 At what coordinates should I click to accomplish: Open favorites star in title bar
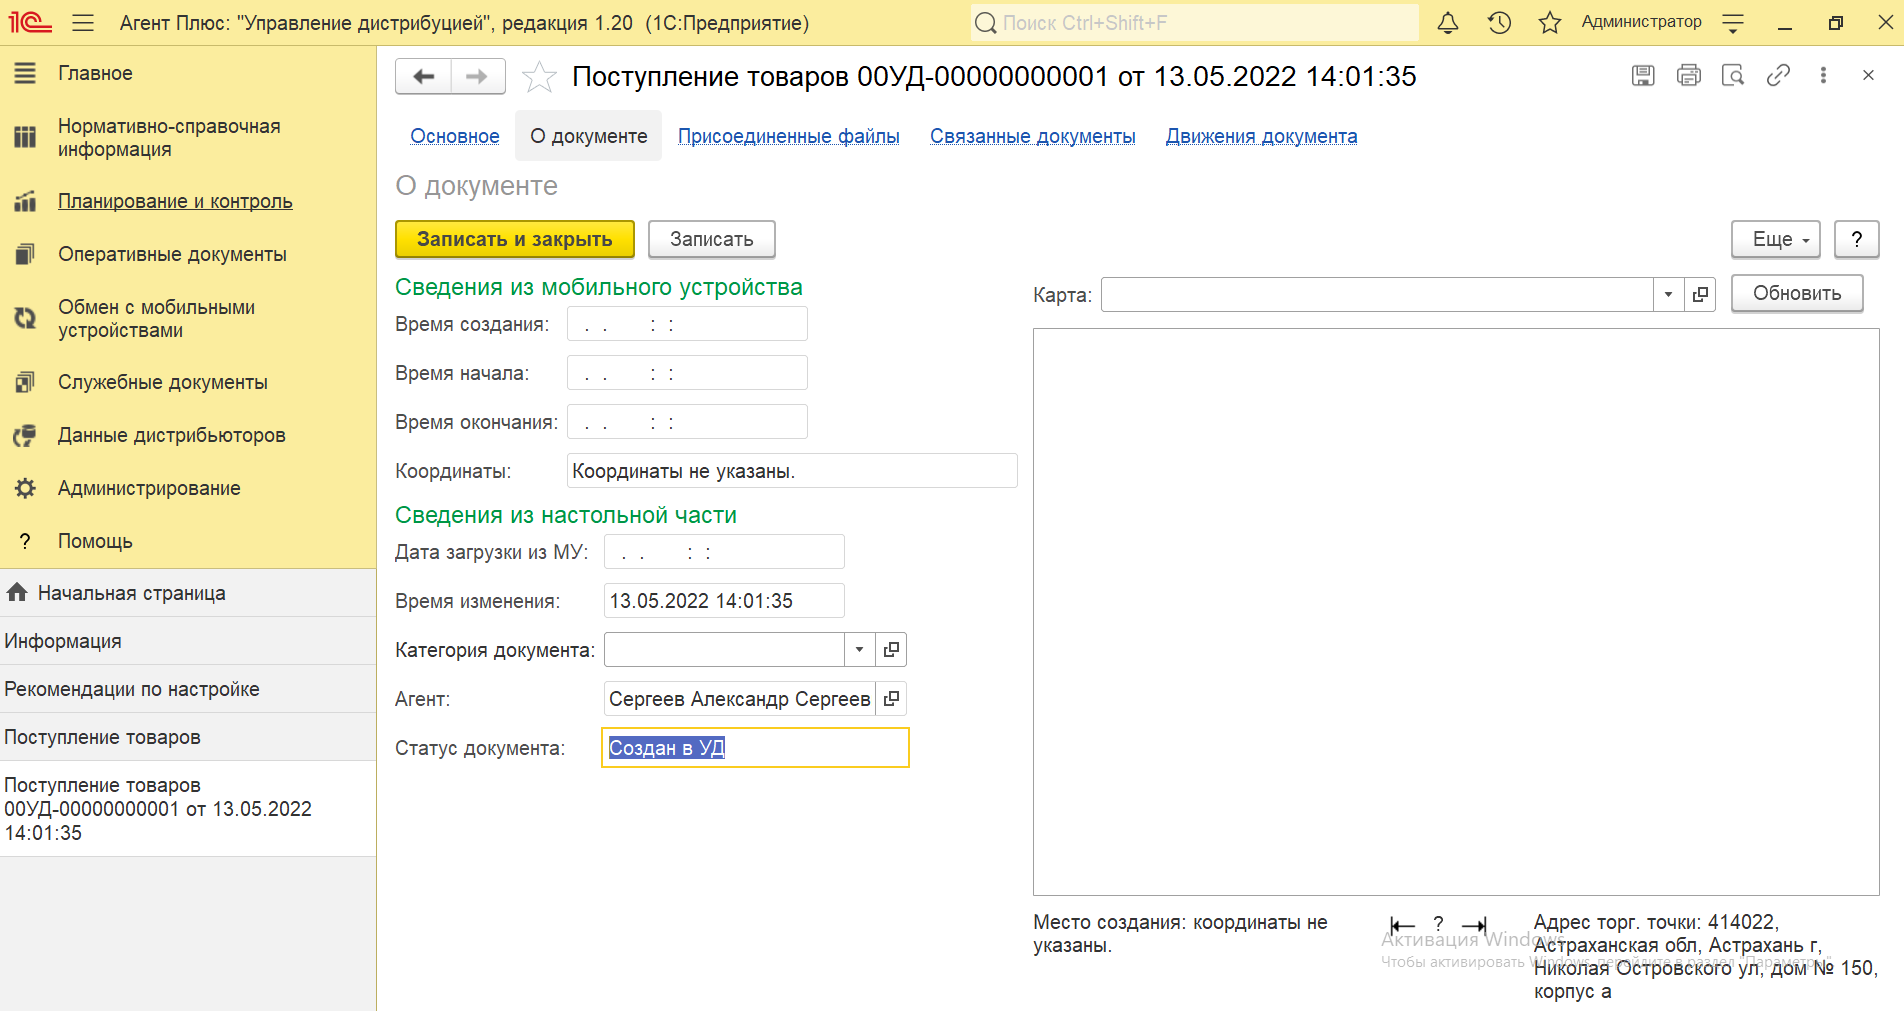tap(1549, 23)
